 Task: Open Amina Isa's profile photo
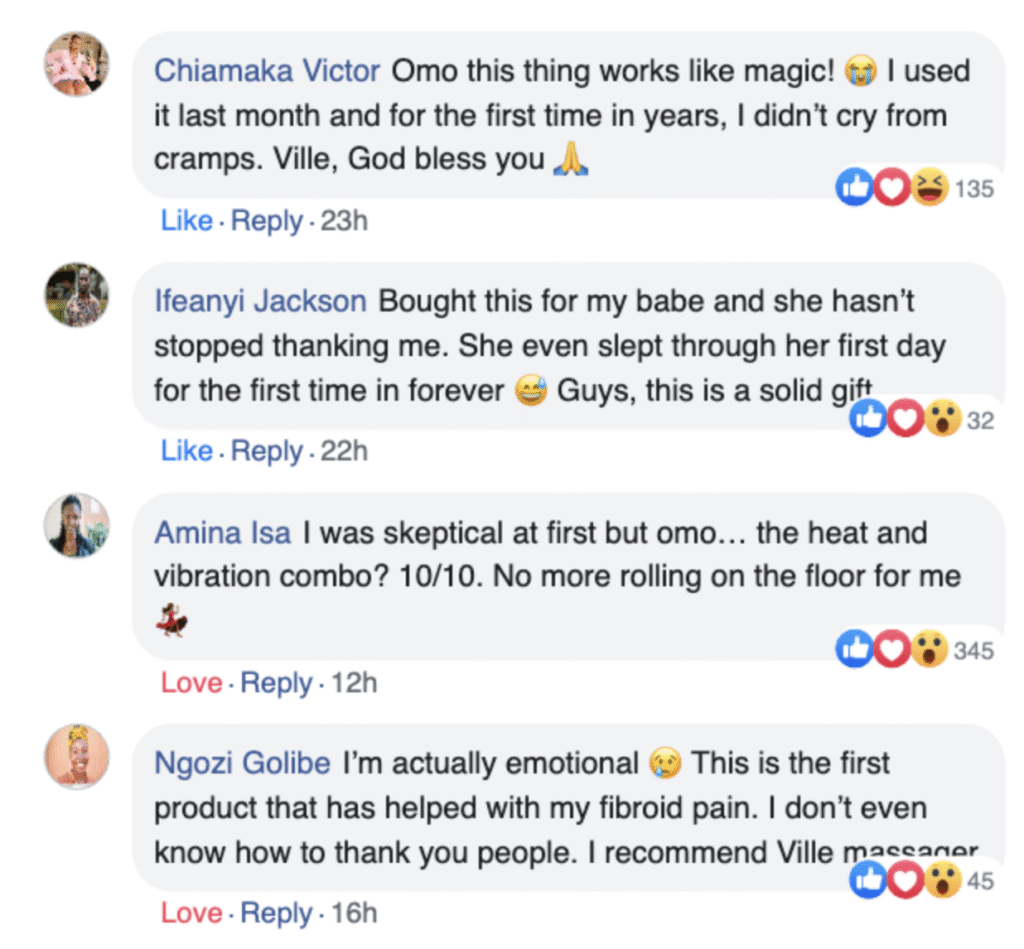point(76,525)
